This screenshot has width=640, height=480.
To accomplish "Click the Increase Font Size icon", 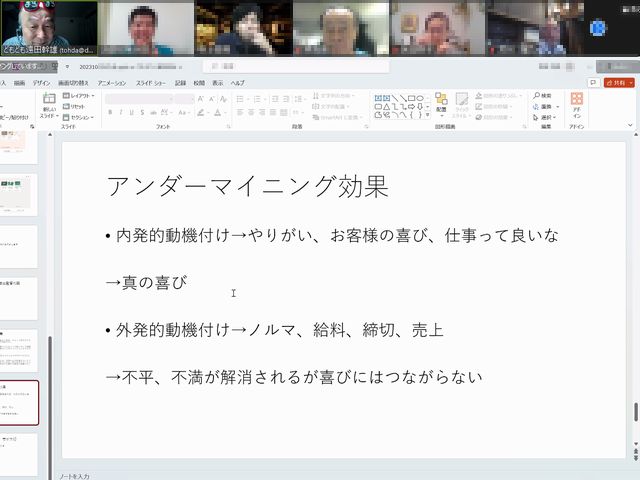I will tap(201, 99).
